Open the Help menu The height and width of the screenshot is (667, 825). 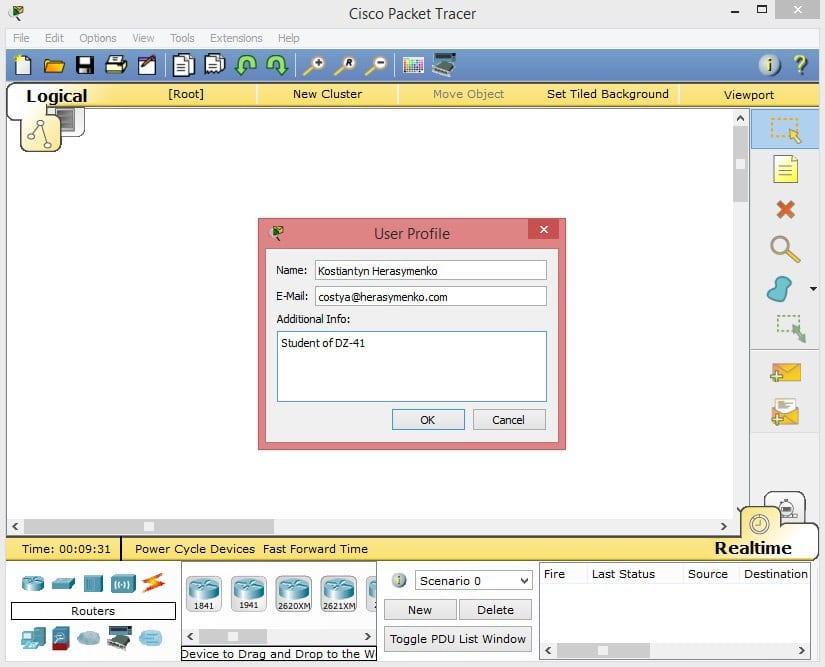click(x=288, y=38)
